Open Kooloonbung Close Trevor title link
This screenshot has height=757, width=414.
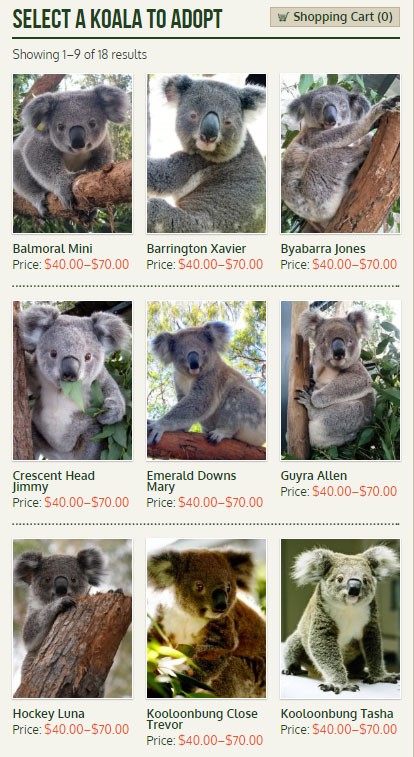[x=202, y=719]
